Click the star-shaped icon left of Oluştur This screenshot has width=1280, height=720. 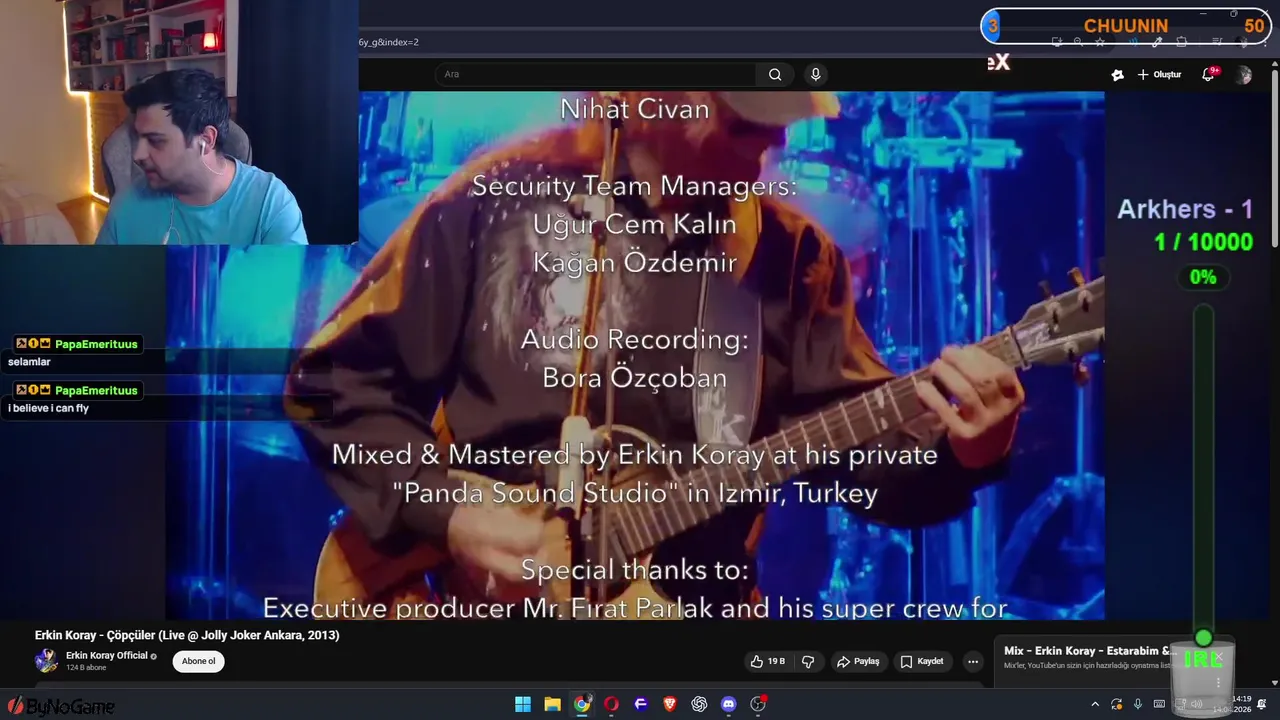tap(1117, 75)
